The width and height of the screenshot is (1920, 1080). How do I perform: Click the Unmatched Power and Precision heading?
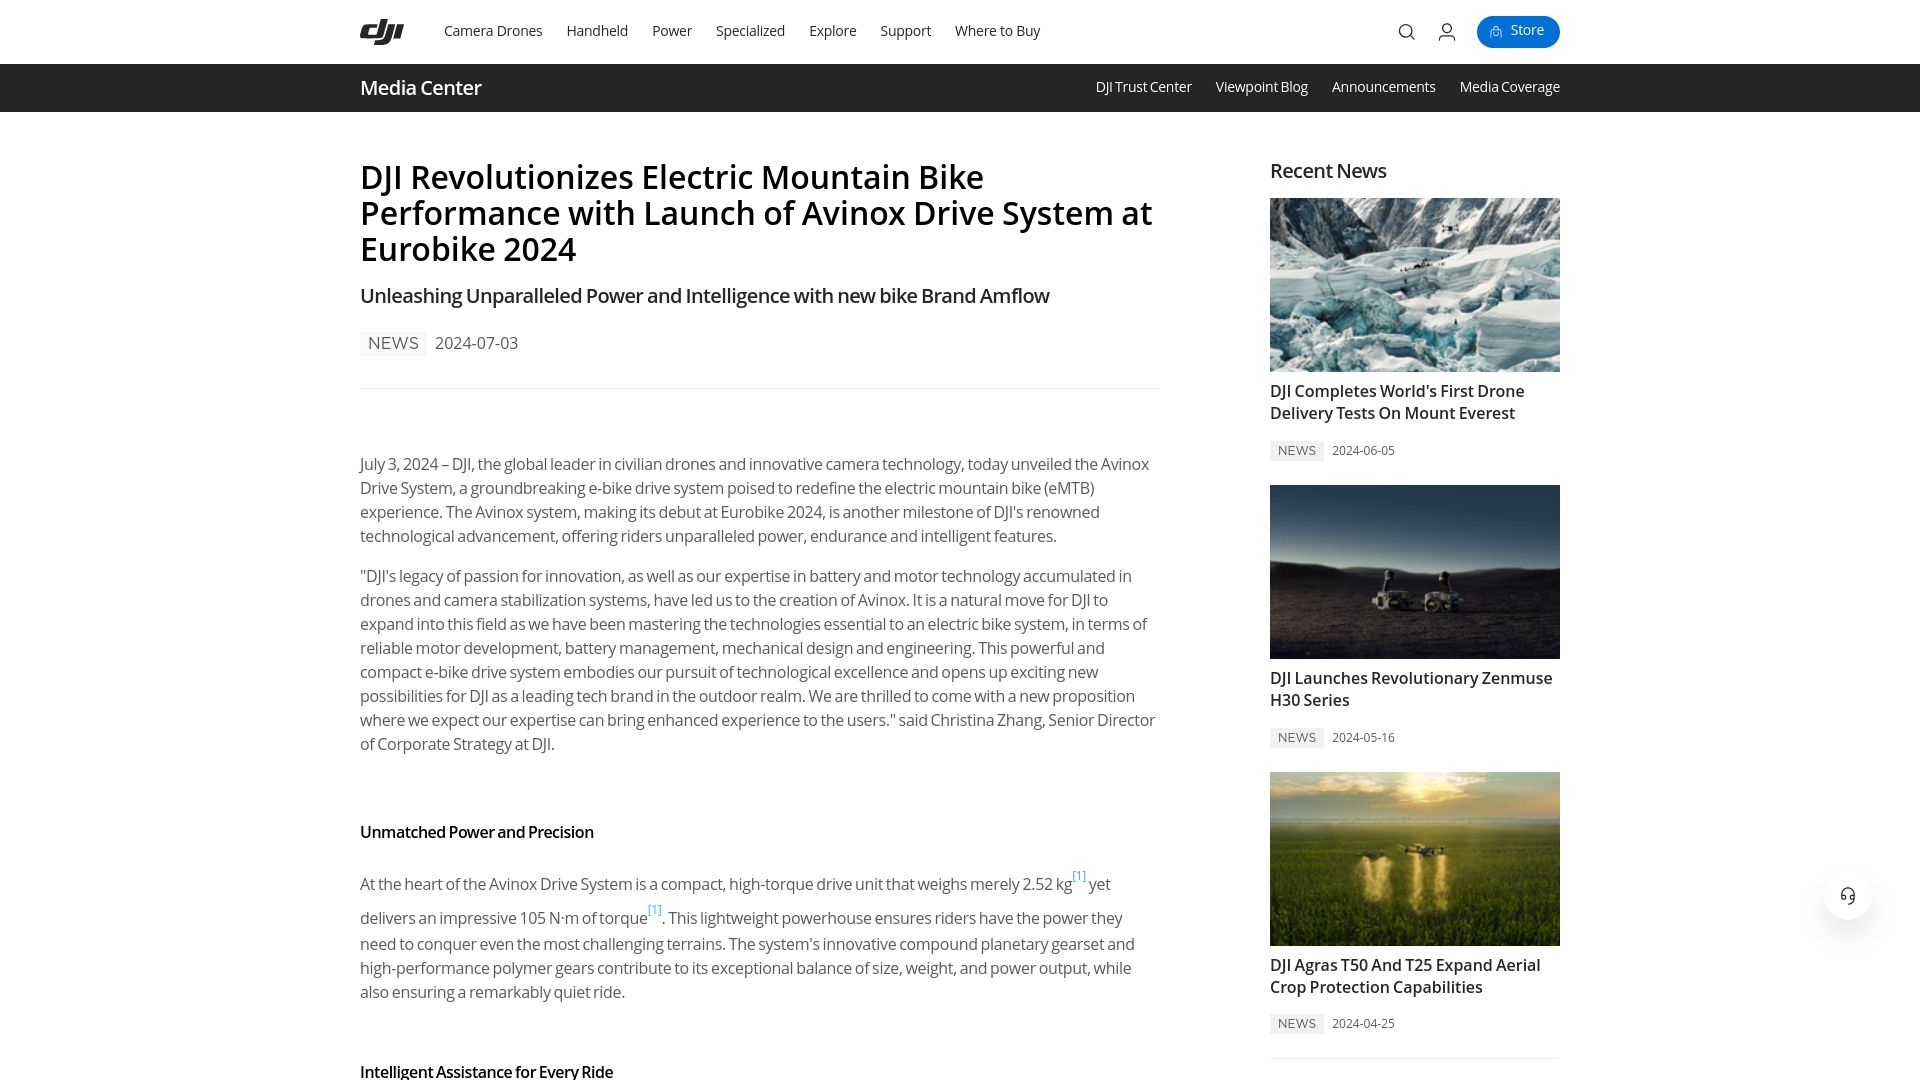tap(477, 832)
